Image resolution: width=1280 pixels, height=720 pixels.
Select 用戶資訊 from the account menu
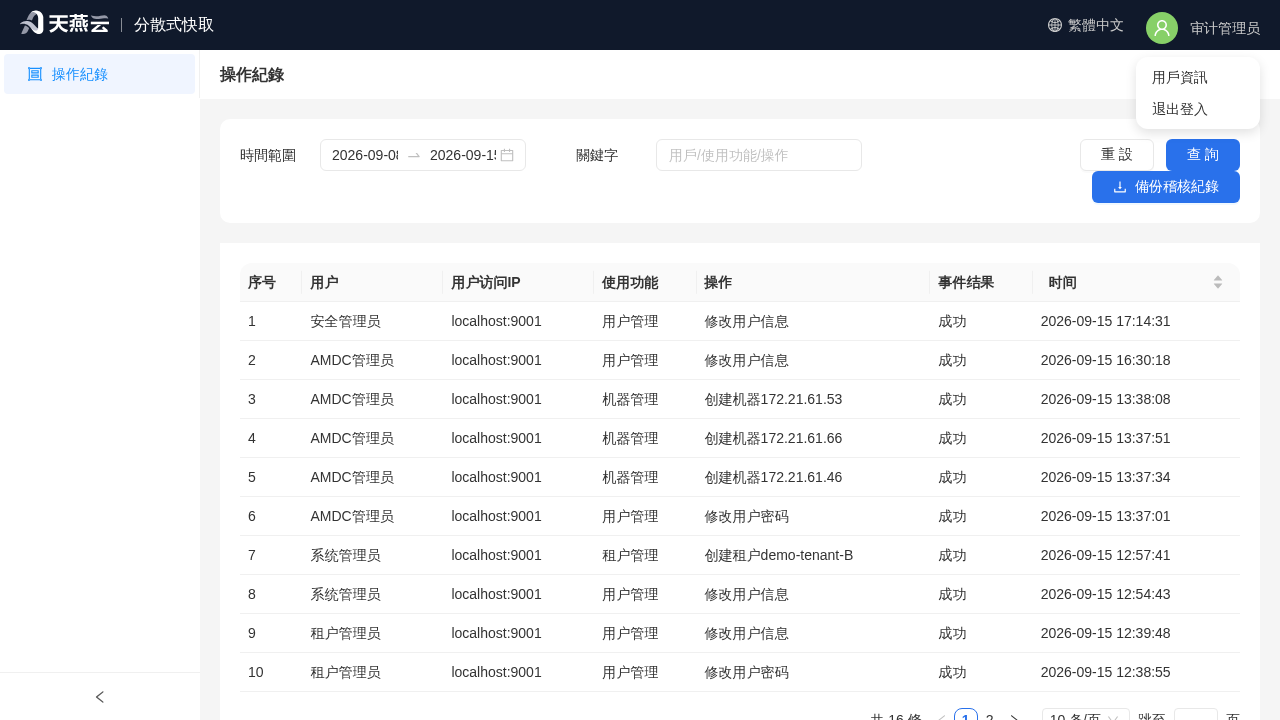point(1180,77)
